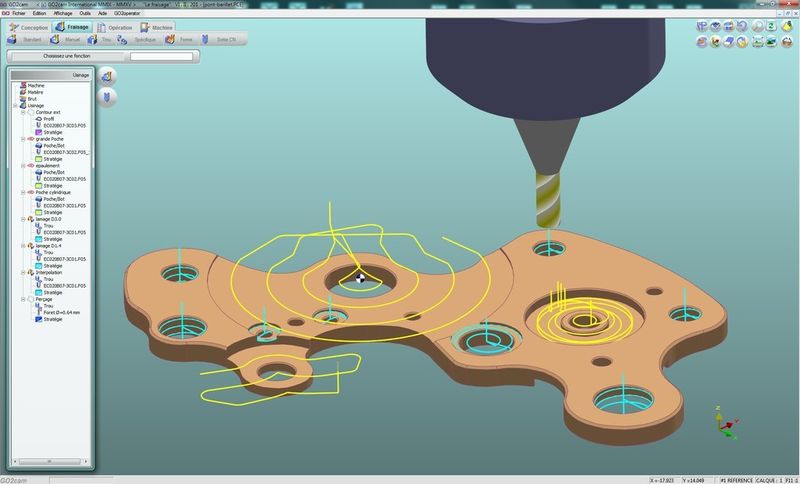Open the Affichage menu
This screenshot has height=484, width=800.
point(63,13)
